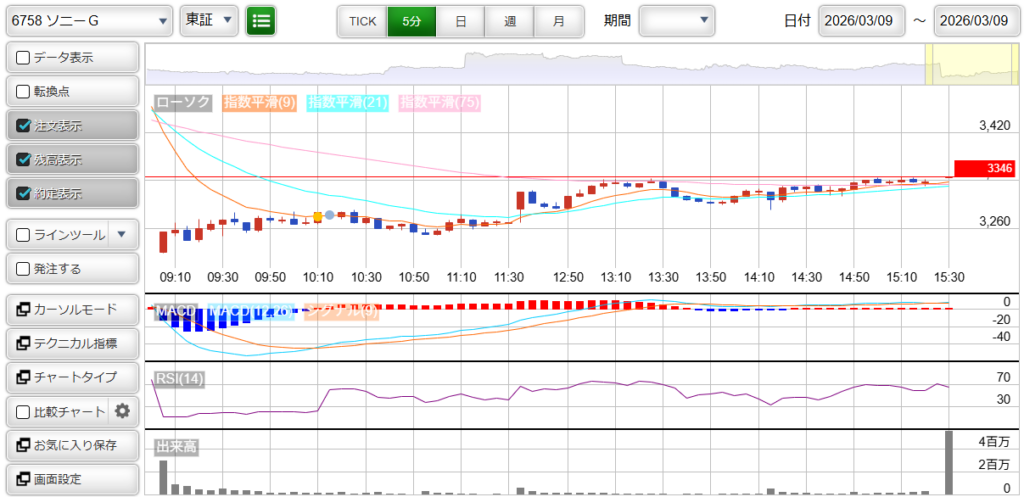Switch to the TICK timeframe tab
The height and width of the screenshot is (497, 1024).
point(362,20)
